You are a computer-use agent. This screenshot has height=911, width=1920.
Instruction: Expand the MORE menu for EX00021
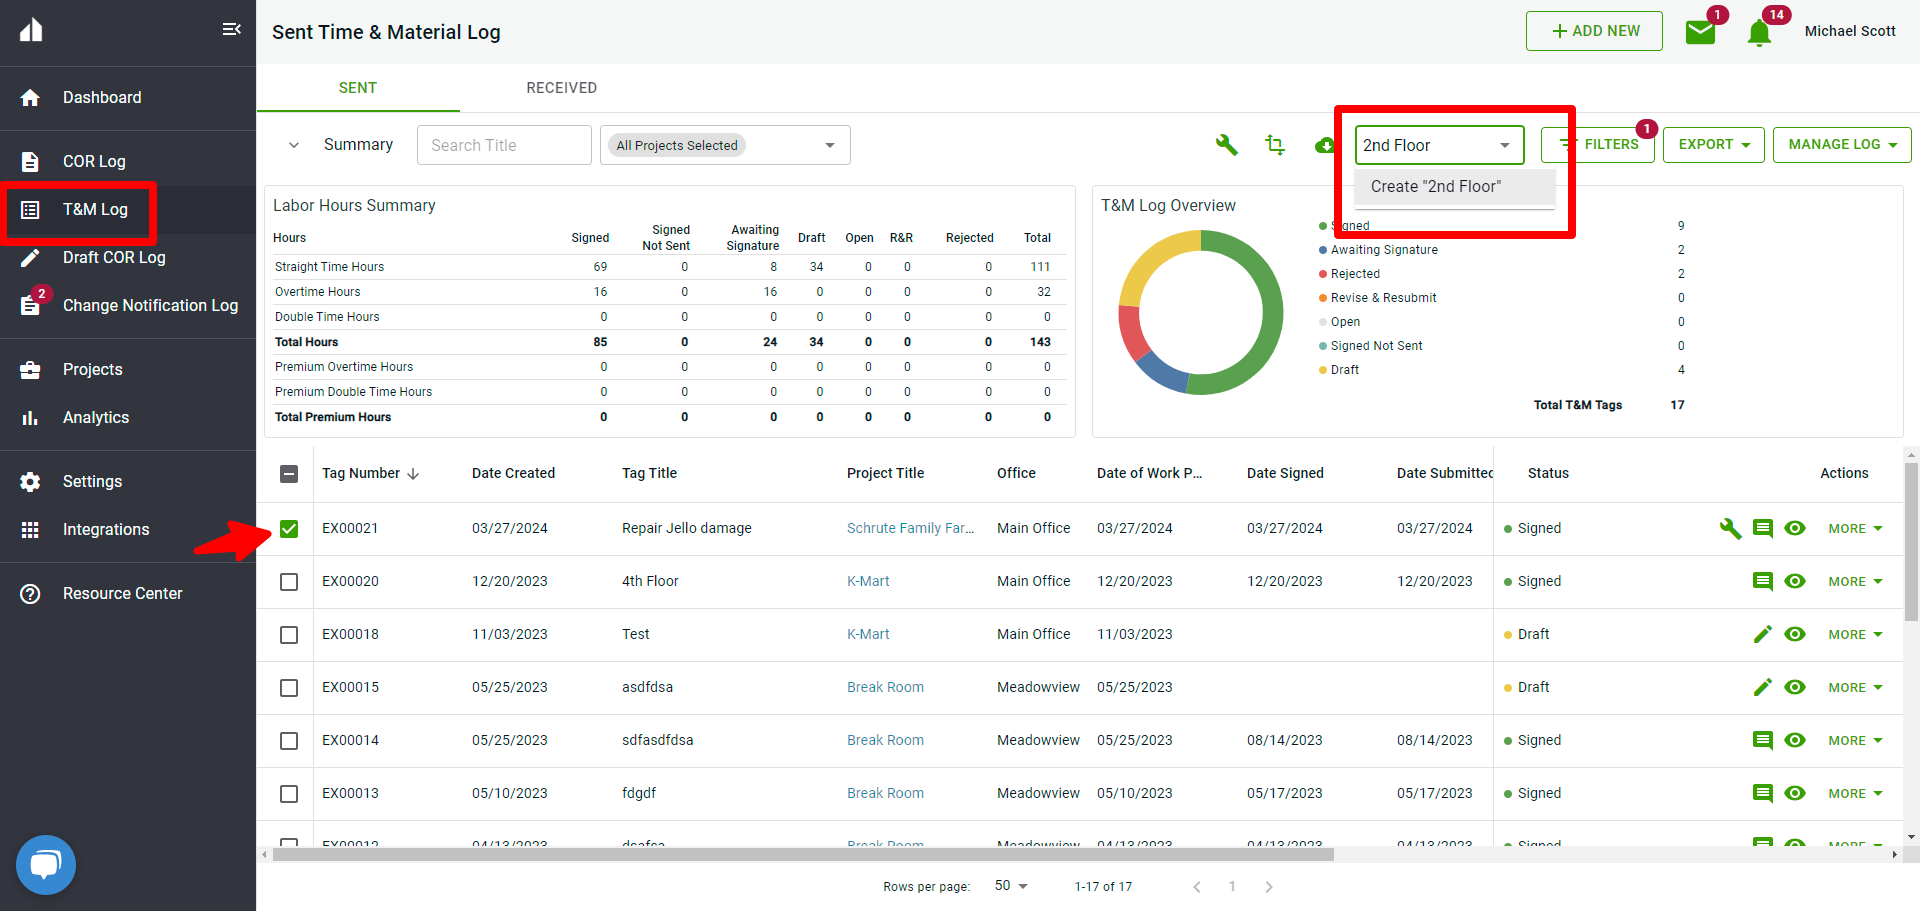click(x=1855, y=528)
